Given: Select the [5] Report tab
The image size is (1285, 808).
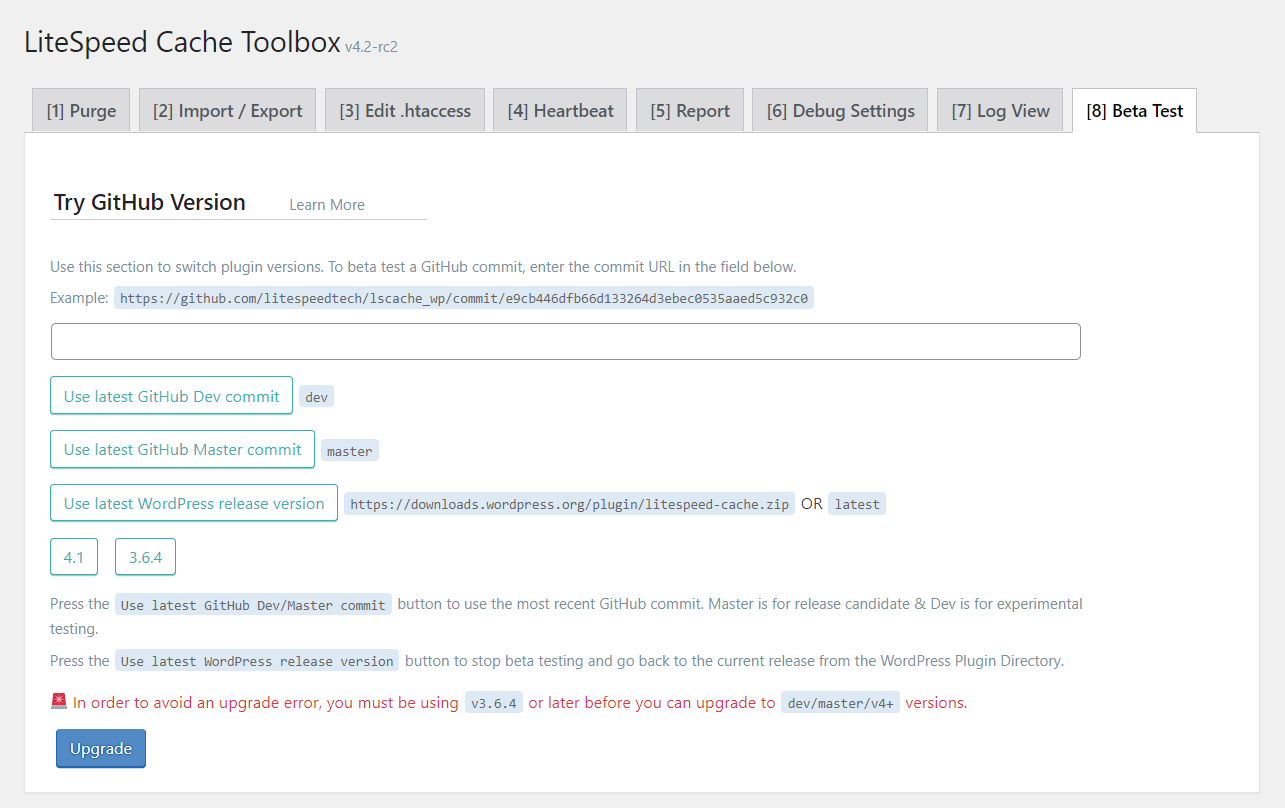Looking at the screenshot, I should point(690,110).
